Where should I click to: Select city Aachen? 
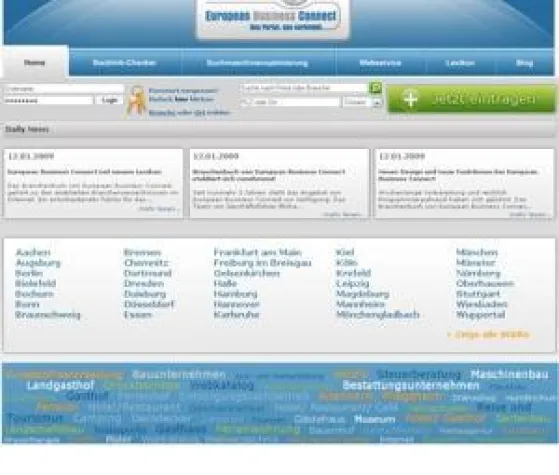pyautogui.click(x=33, y=252)
